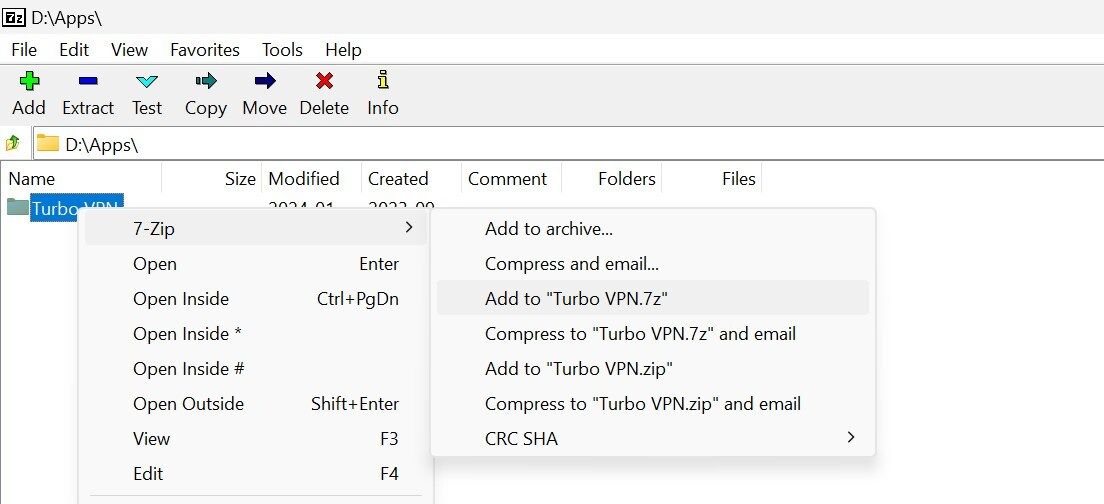Click the folder icon in address bar
The width and height of the screenshot is (1104, 504).
pos(47,144)
